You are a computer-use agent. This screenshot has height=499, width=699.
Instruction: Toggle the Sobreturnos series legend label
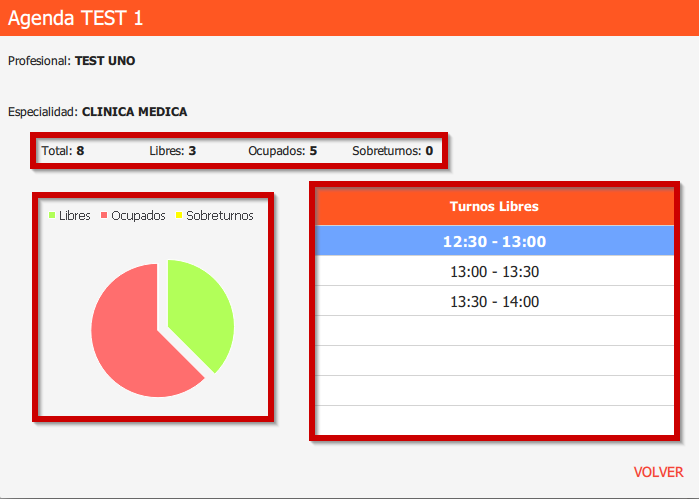click(x=219, y=216)
